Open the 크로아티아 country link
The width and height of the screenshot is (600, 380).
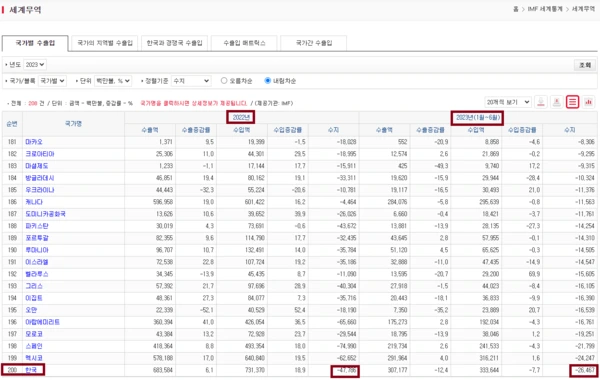click(40, 154)
